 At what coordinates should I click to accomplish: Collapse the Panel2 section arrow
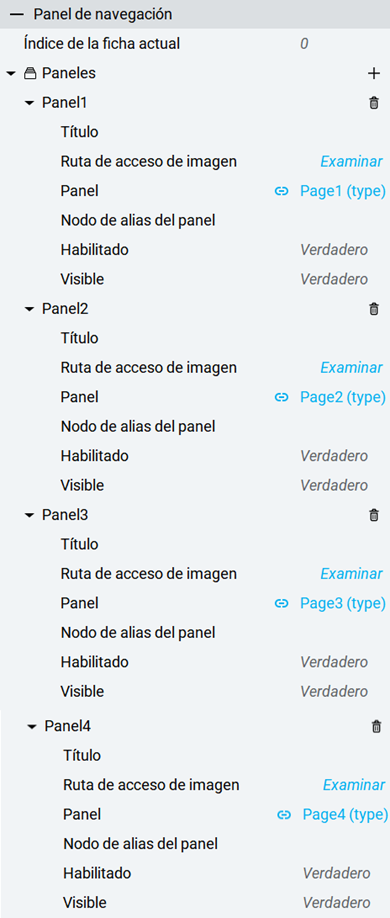coord(30,309)
